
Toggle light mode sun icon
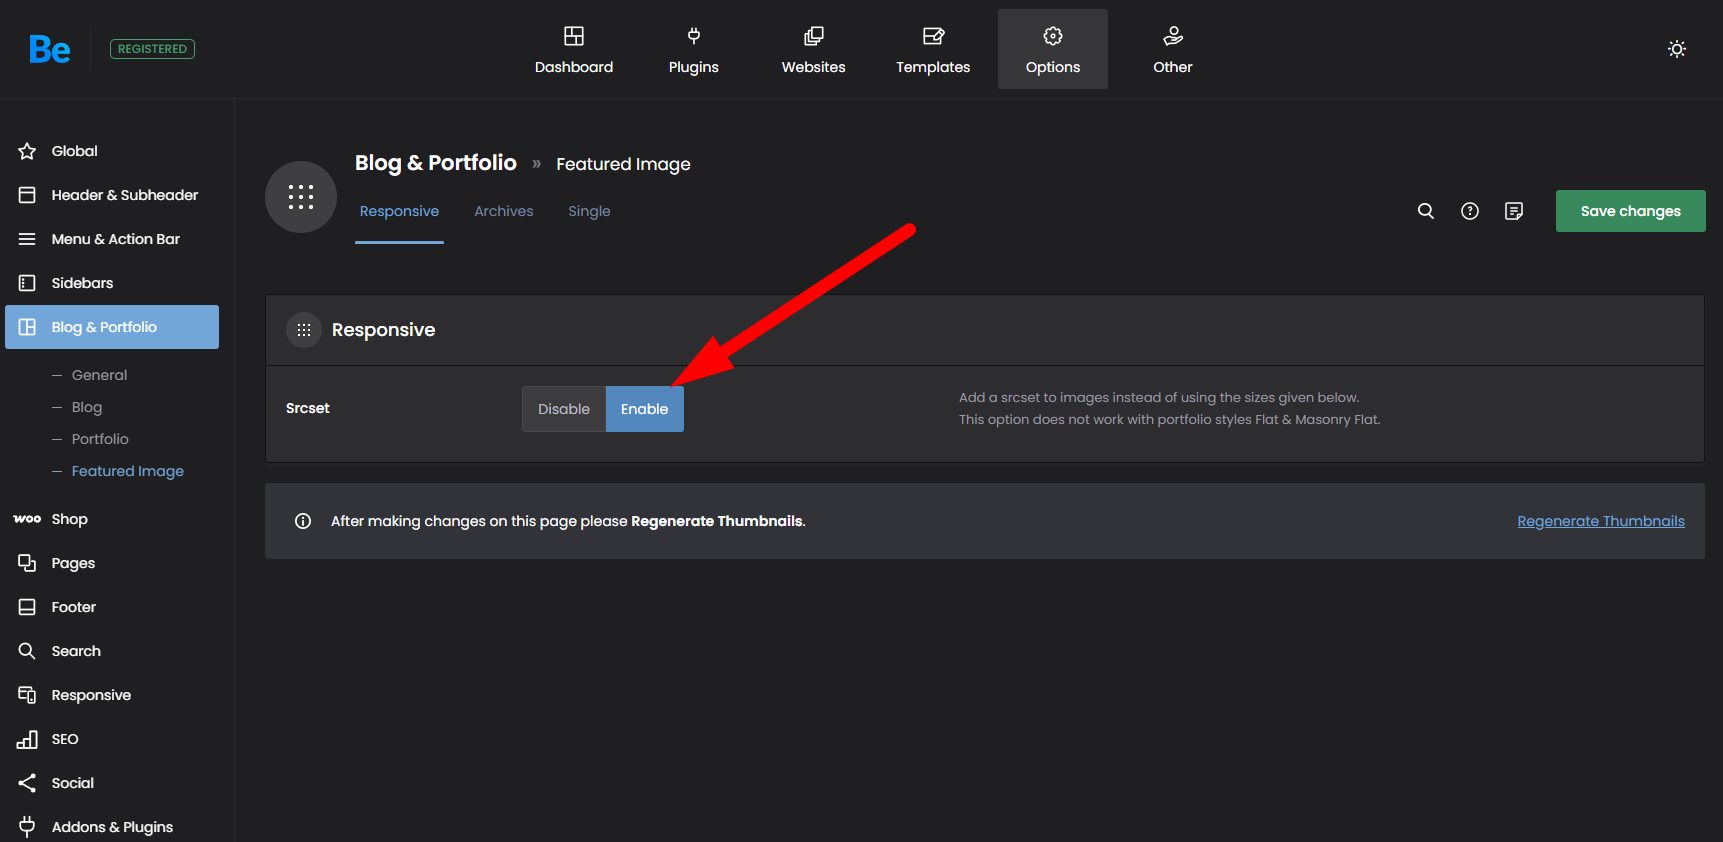tap(1676, 49)
